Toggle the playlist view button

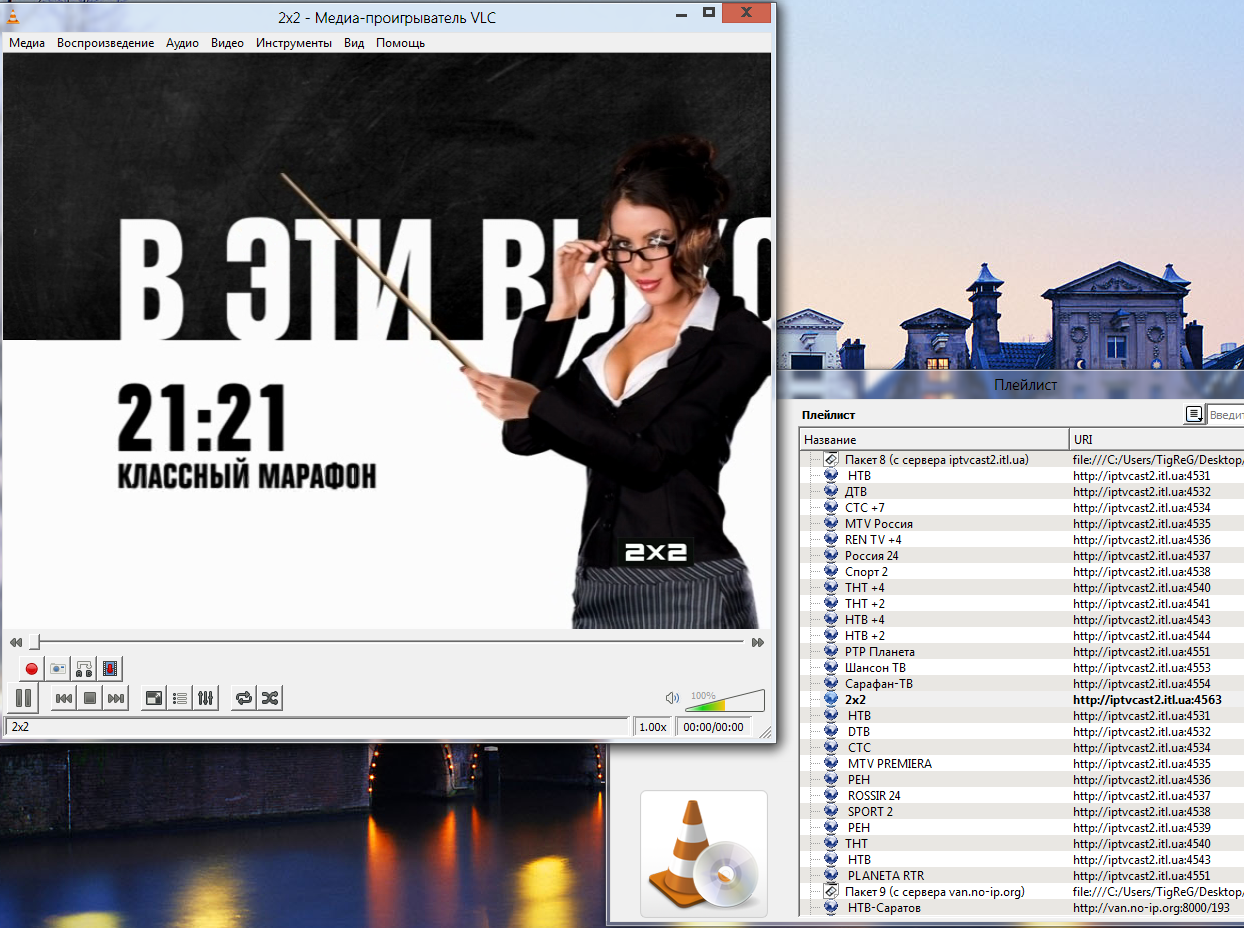point(180,698)
